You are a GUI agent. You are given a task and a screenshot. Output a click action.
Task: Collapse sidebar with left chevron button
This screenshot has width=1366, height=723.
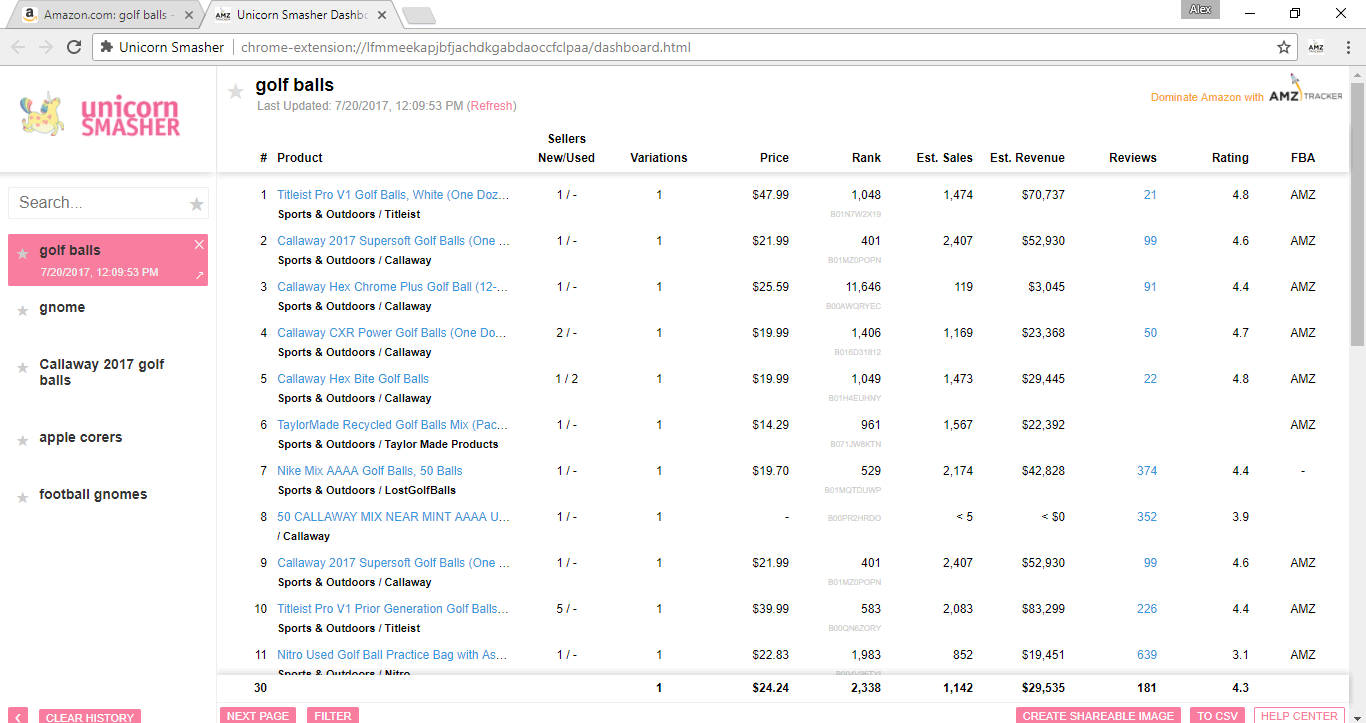[x=19, y=717]
